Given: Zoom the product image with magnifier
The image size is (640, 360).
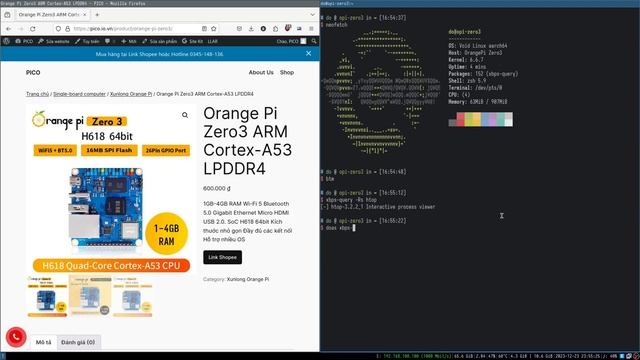Looking at the screenshot, I should pyautogui.click(x=185, y=115).
